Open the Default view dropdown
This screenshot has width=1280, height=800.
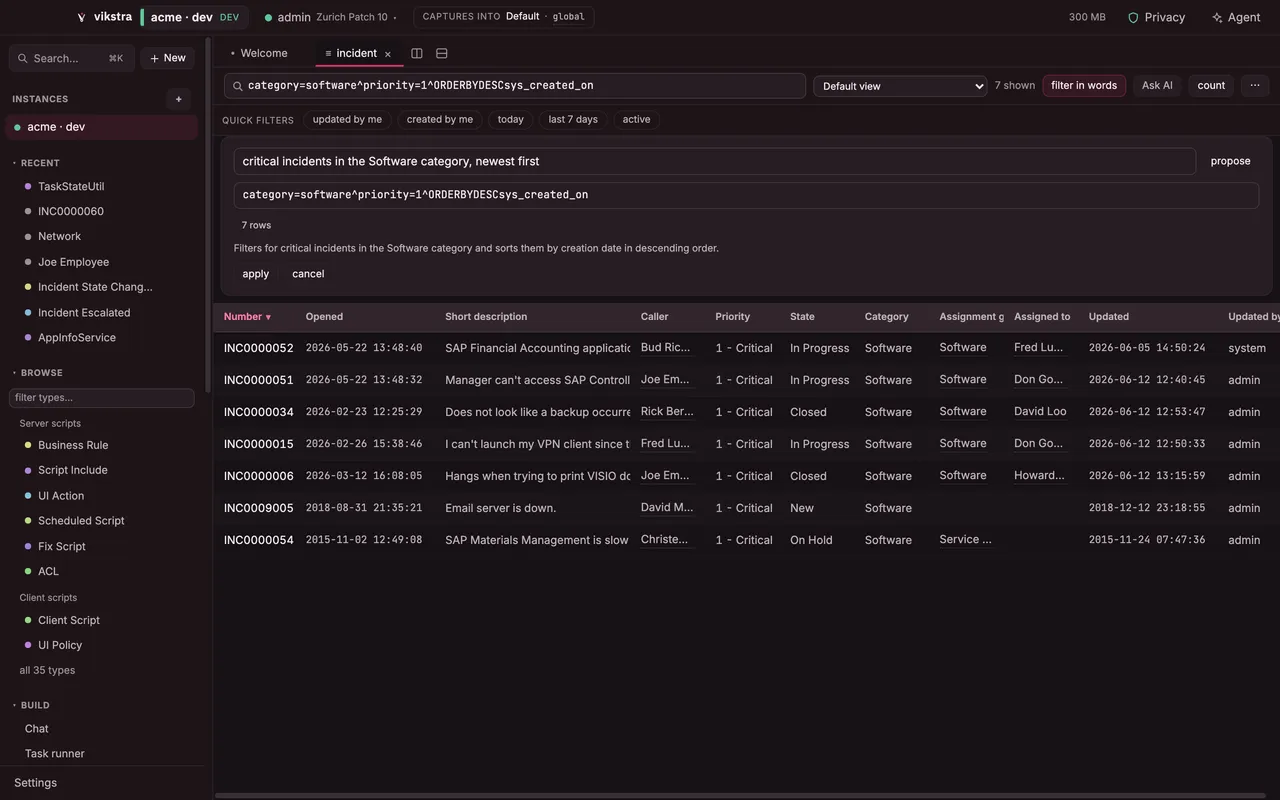pos(900,86)
